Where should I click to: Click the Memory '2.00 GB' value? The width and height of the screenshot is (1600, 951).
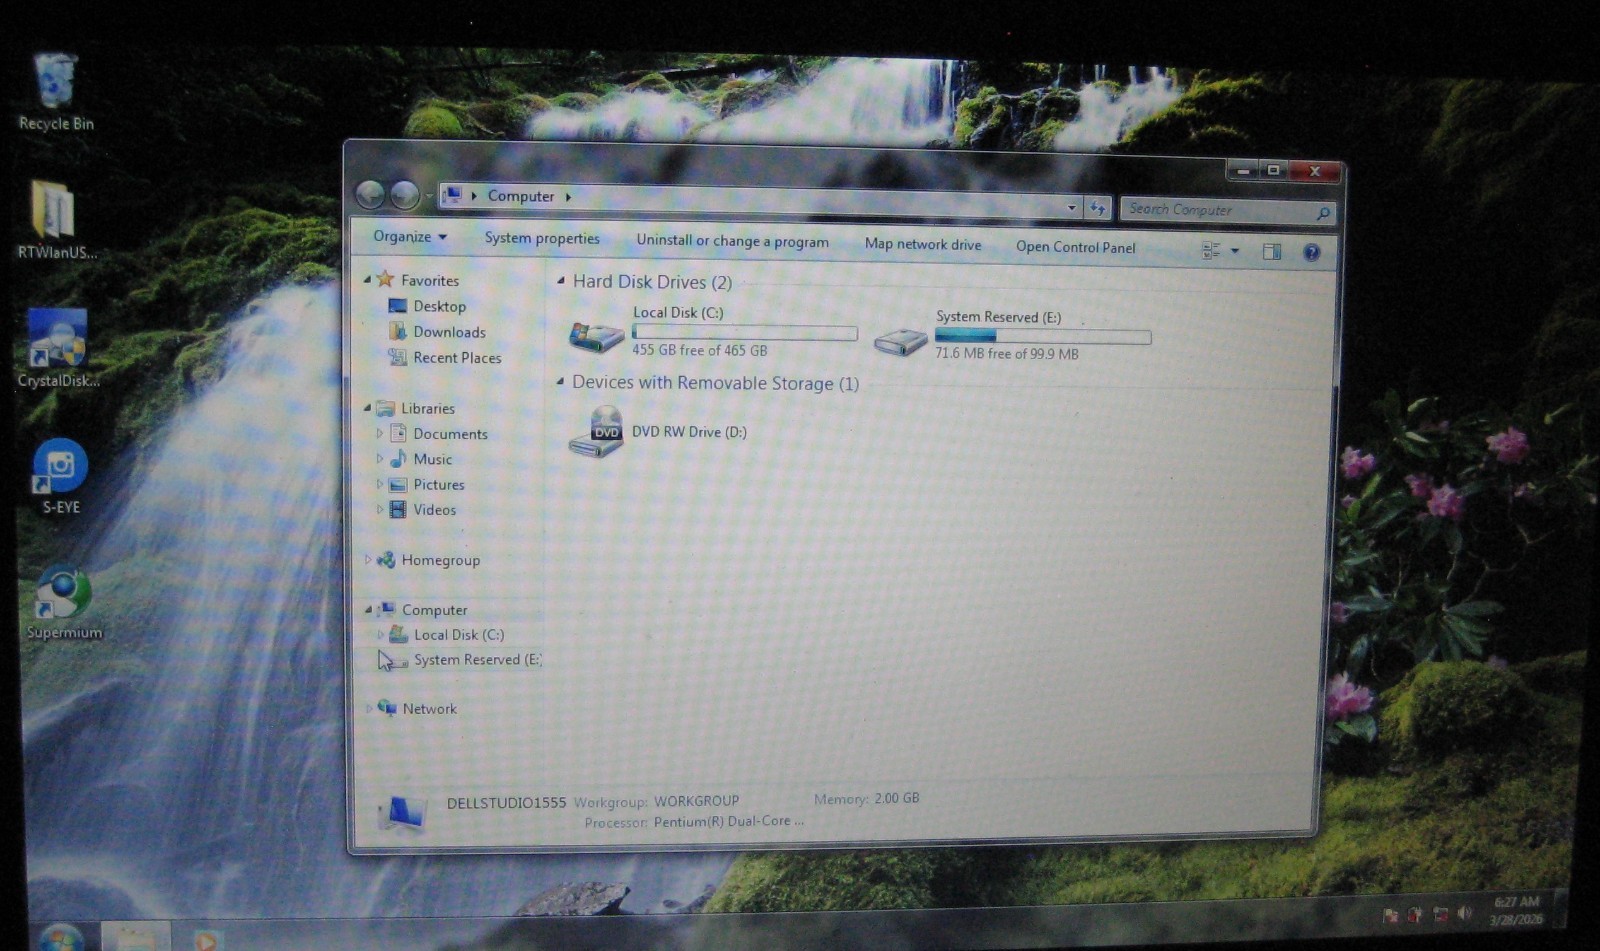tap(897, 798)
